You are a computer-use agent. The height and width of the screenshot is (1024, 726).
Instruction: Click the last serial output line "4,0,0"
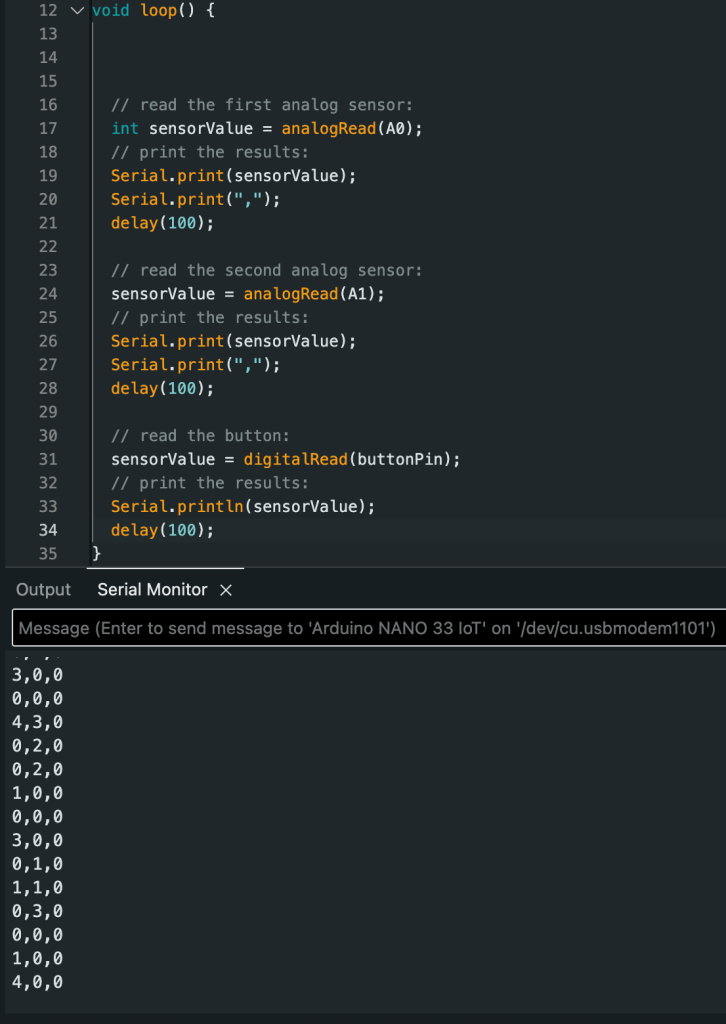click(x=37, y=982)
